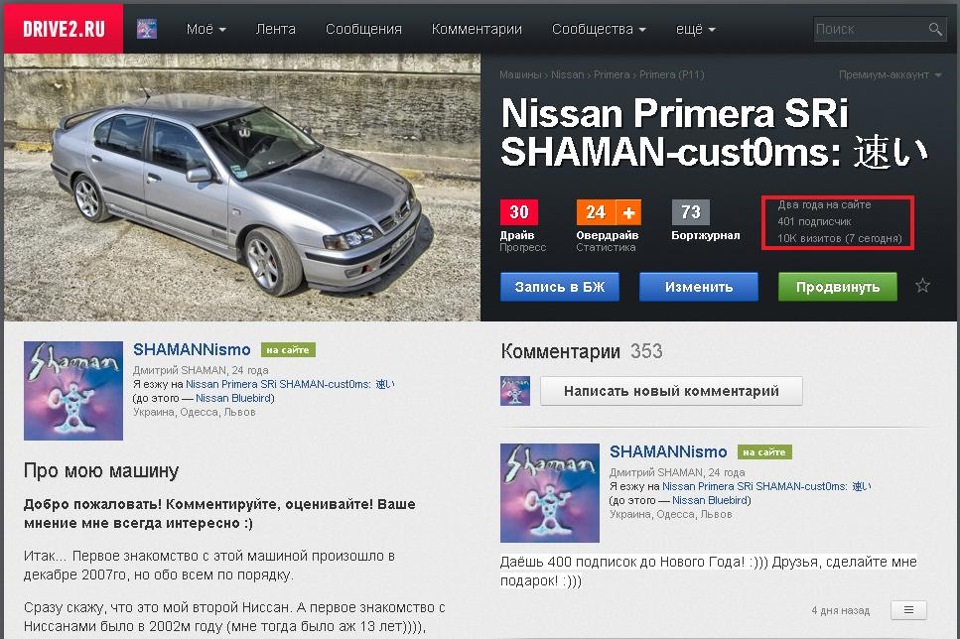This screenshot has width=960, height=639.
Task: Click the green Продвинуть button
Action: pyautogui.click(x=838, y=286)
